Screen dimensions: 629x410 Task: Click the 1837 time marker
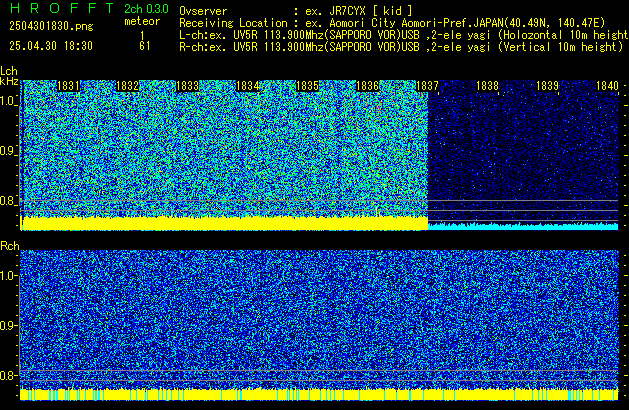click(427, 86)
